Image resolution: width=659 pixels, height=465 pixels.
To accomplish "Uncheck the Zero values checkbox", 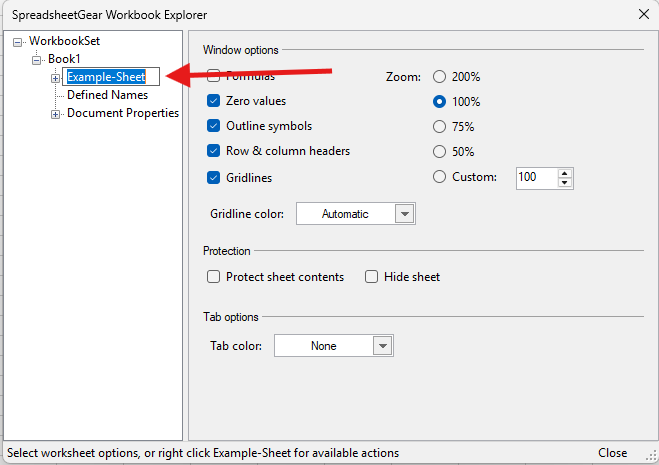I will (213, 101).
